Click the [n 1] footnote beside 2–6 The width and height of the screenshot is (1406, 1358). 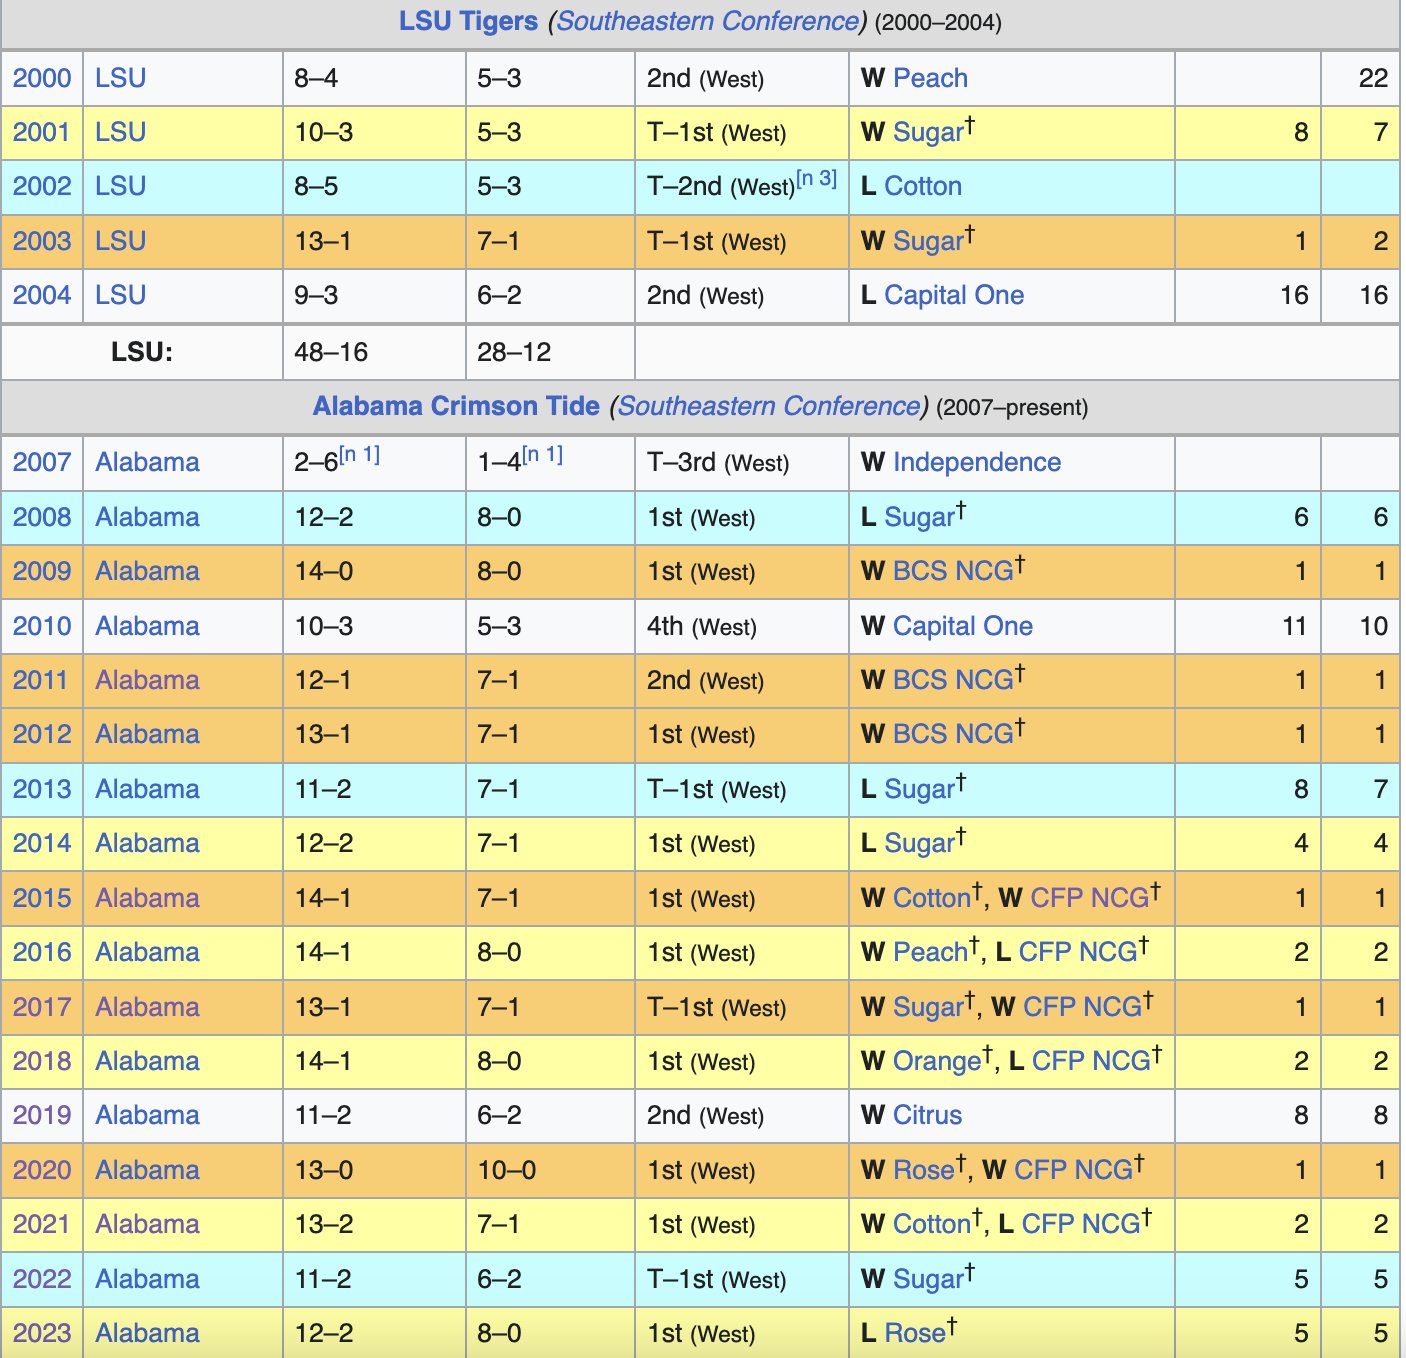[360, 455]
